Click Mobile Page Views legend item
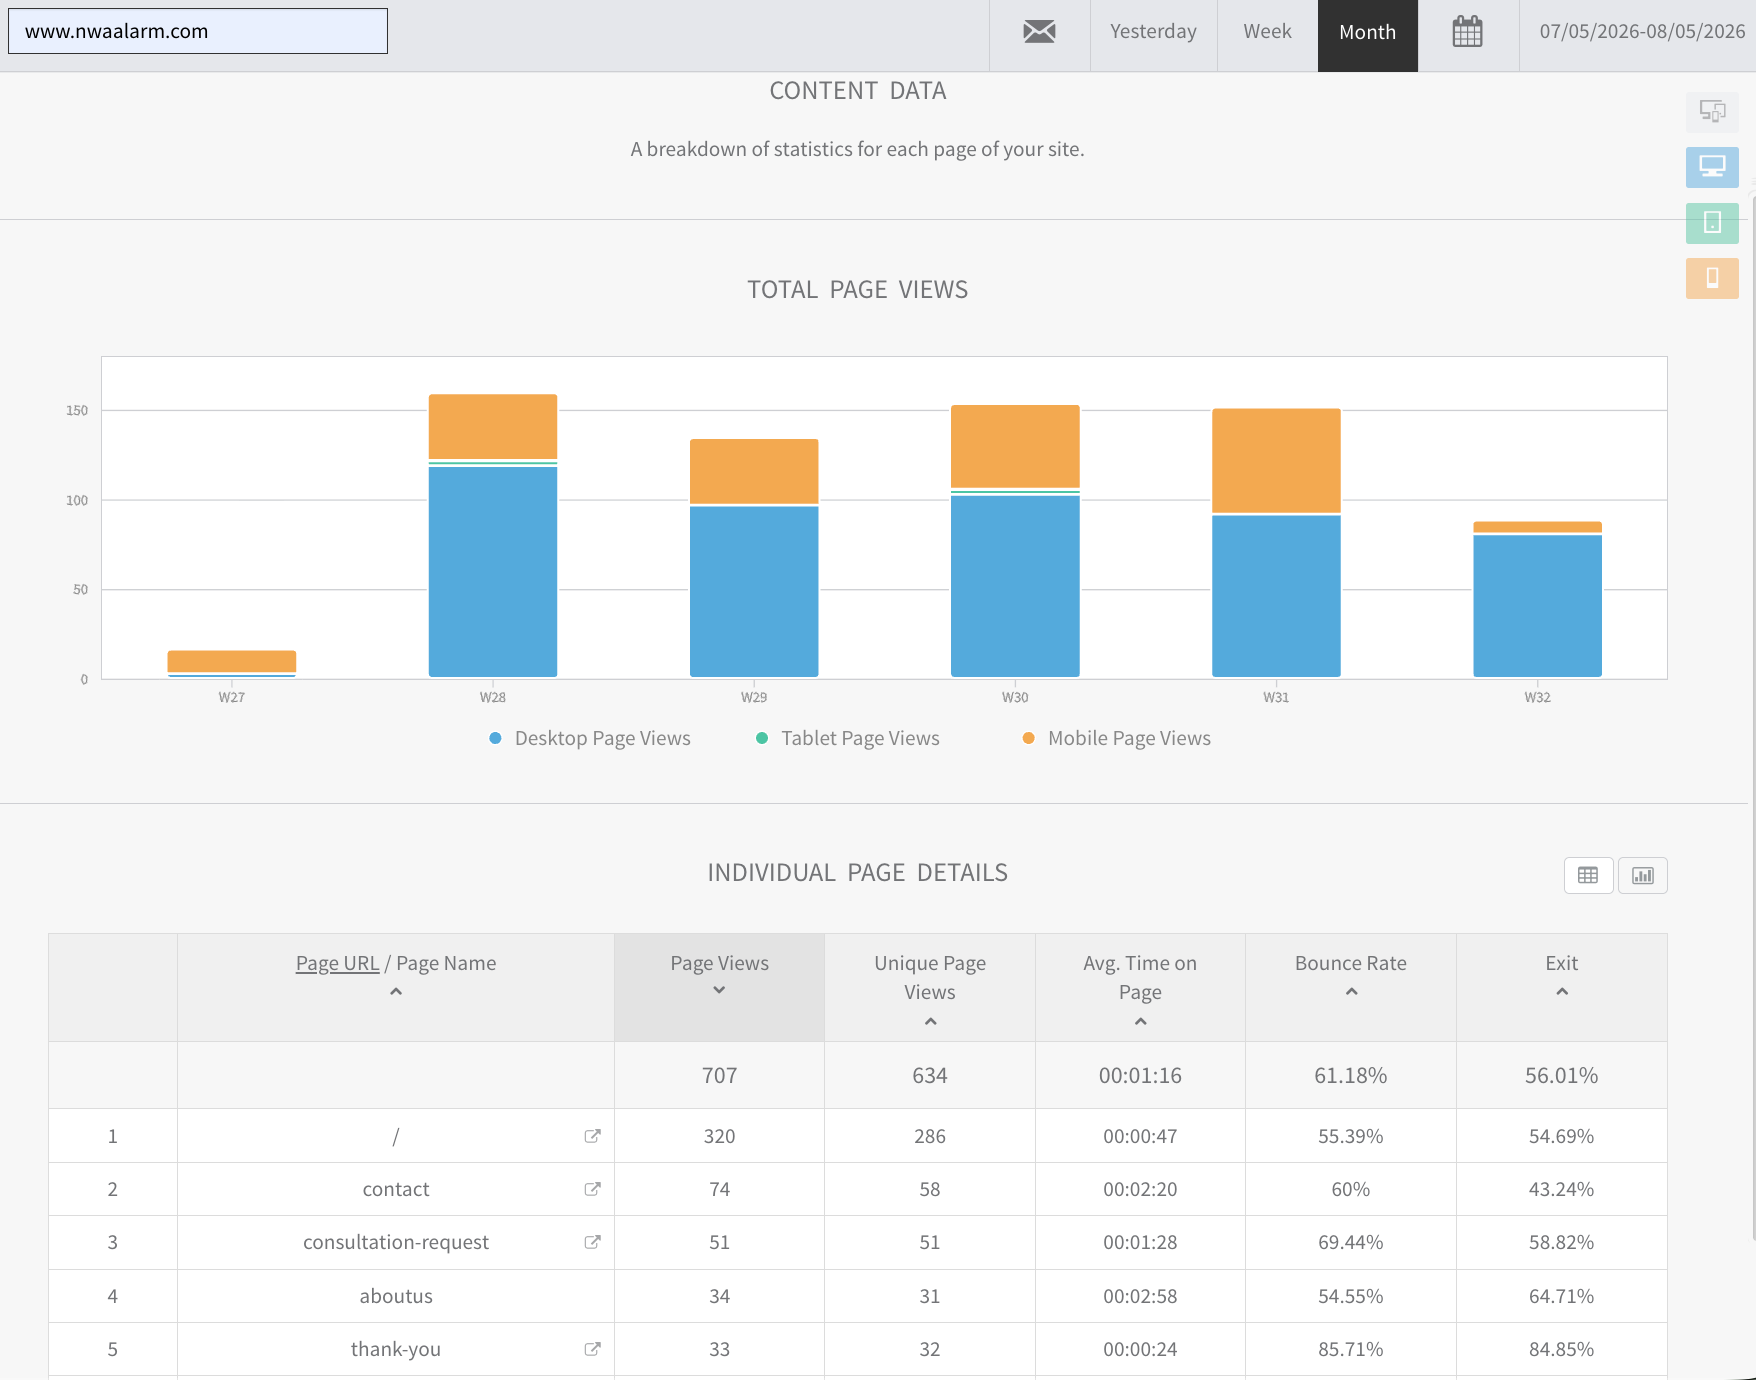Viewport: 1756px width, 1380px height. tap(1116, 738)
